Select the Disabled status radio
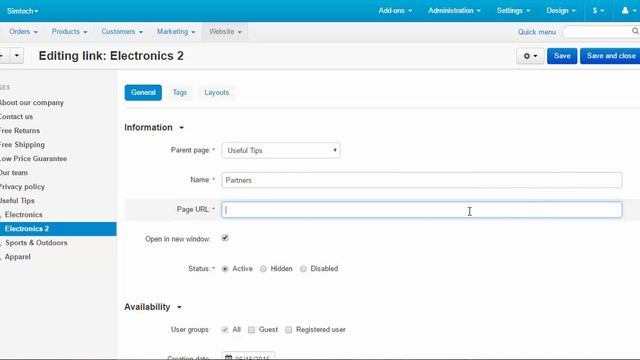This screenshot has width=640, height=360. (303, 269)
